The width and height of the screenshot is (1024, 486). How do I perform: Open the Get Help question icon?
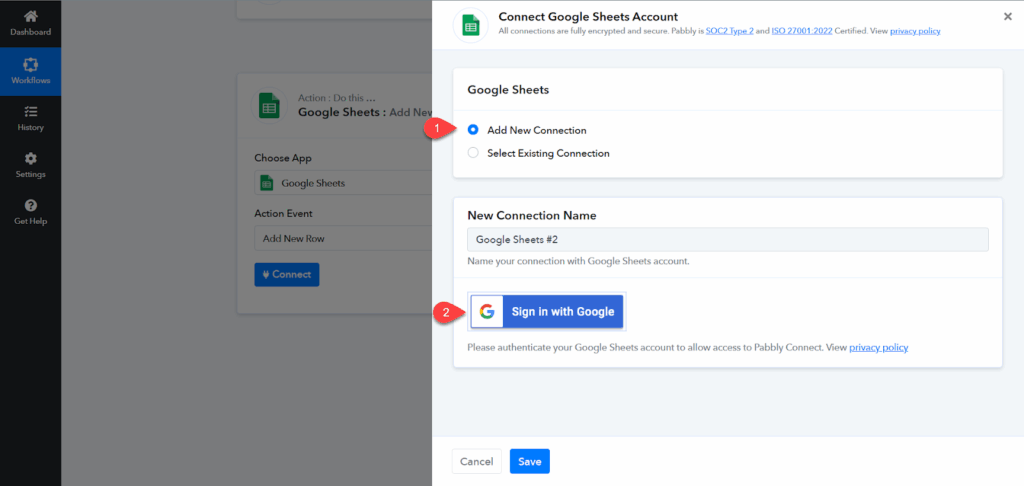pyautogui.click(x=30, y=205)
